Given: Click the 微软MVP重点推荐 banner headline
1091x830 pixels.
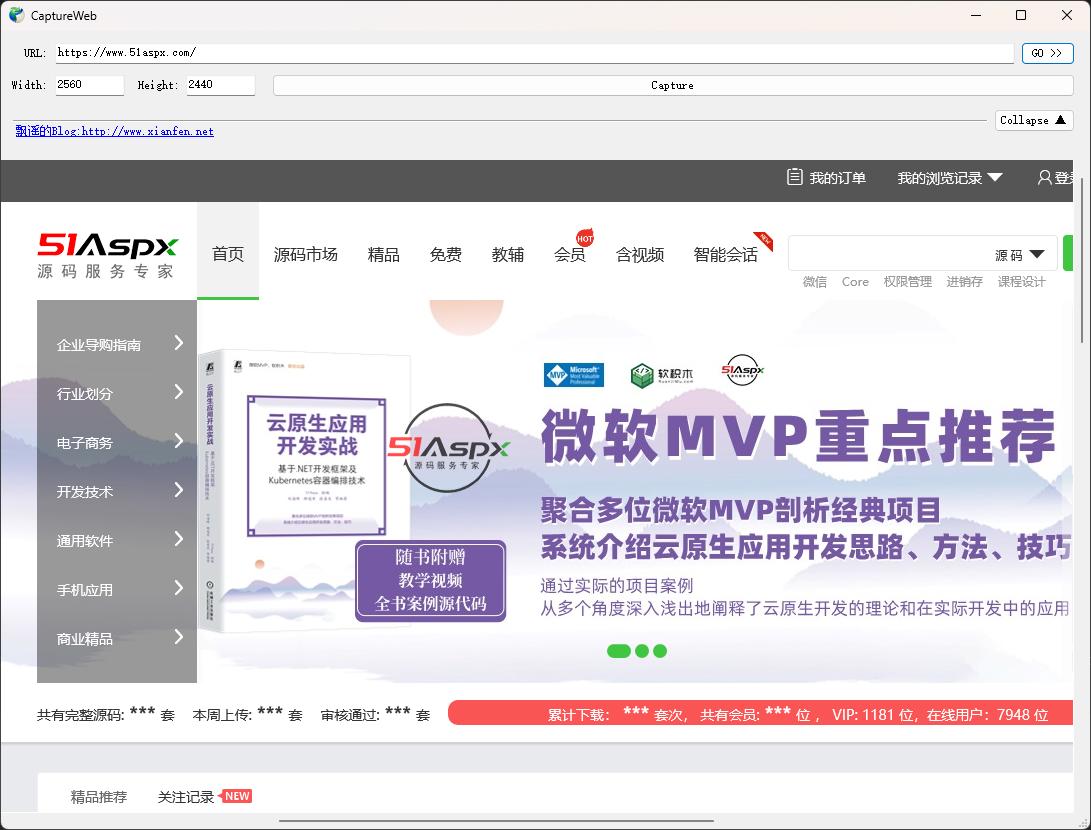Looking at the screenshot, I should 799,436.
